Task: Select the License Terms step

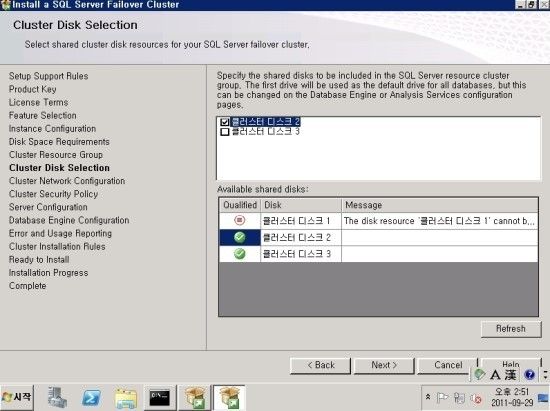Action: (39, 102)
